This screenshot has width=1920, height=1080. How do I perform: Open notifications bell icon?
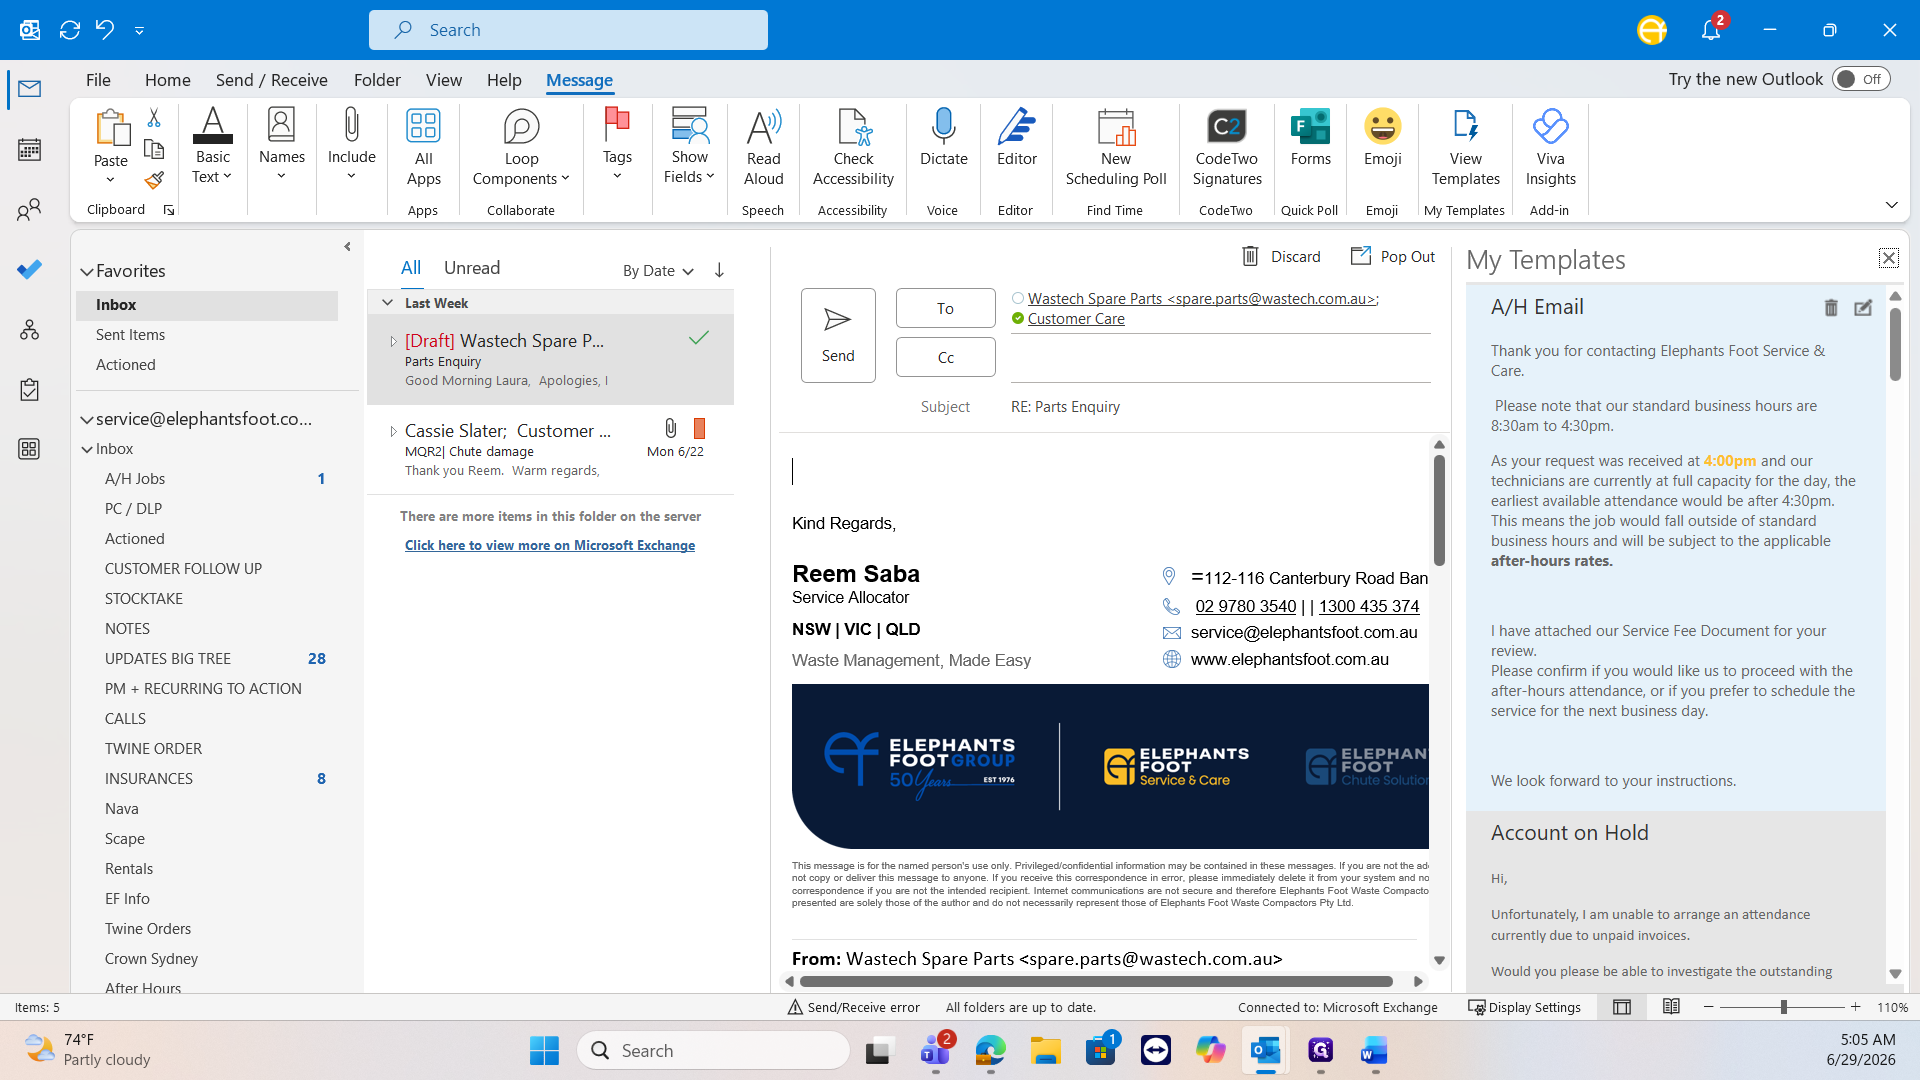tap(1711, 30)
